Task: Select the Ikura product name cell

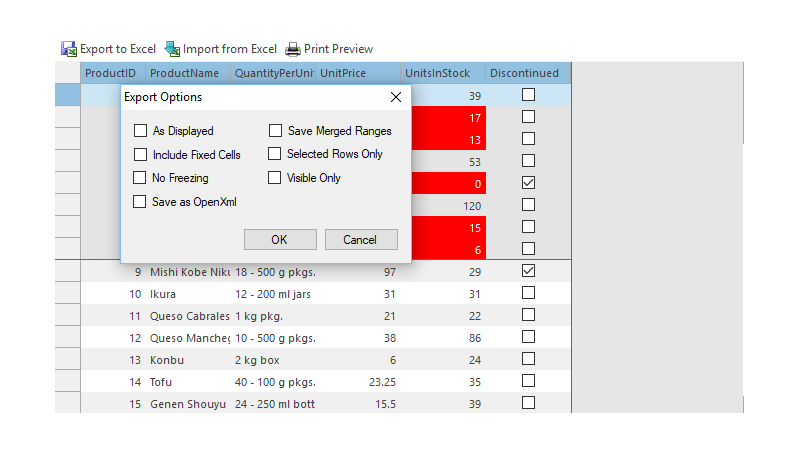Action: tap(188, 294)
